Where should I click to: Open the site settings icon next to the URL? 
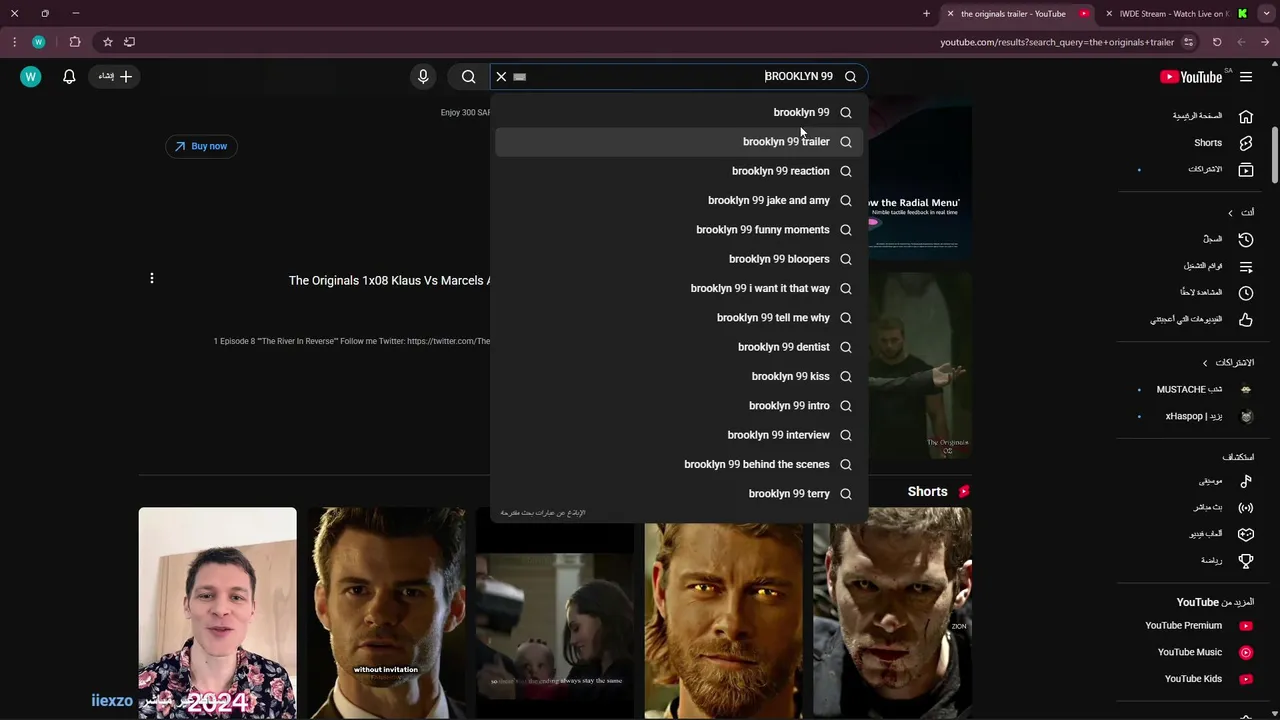click(1188, 42)
